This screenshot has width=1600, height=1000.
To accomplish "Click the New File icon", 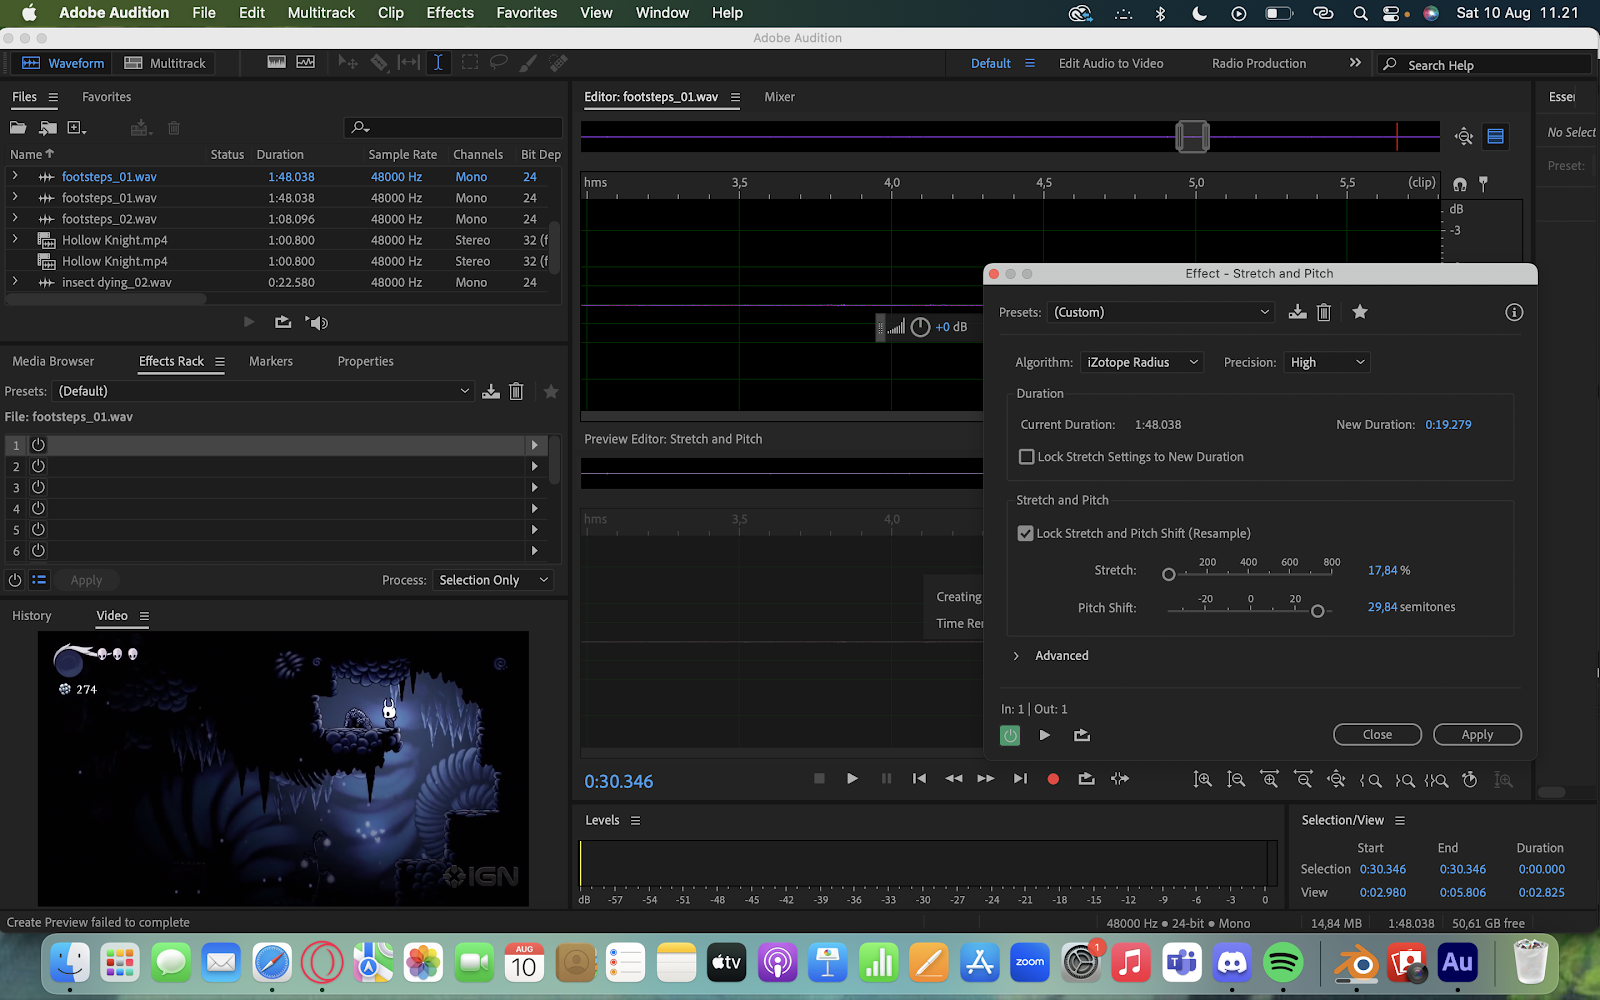I will tap(77, 128).
